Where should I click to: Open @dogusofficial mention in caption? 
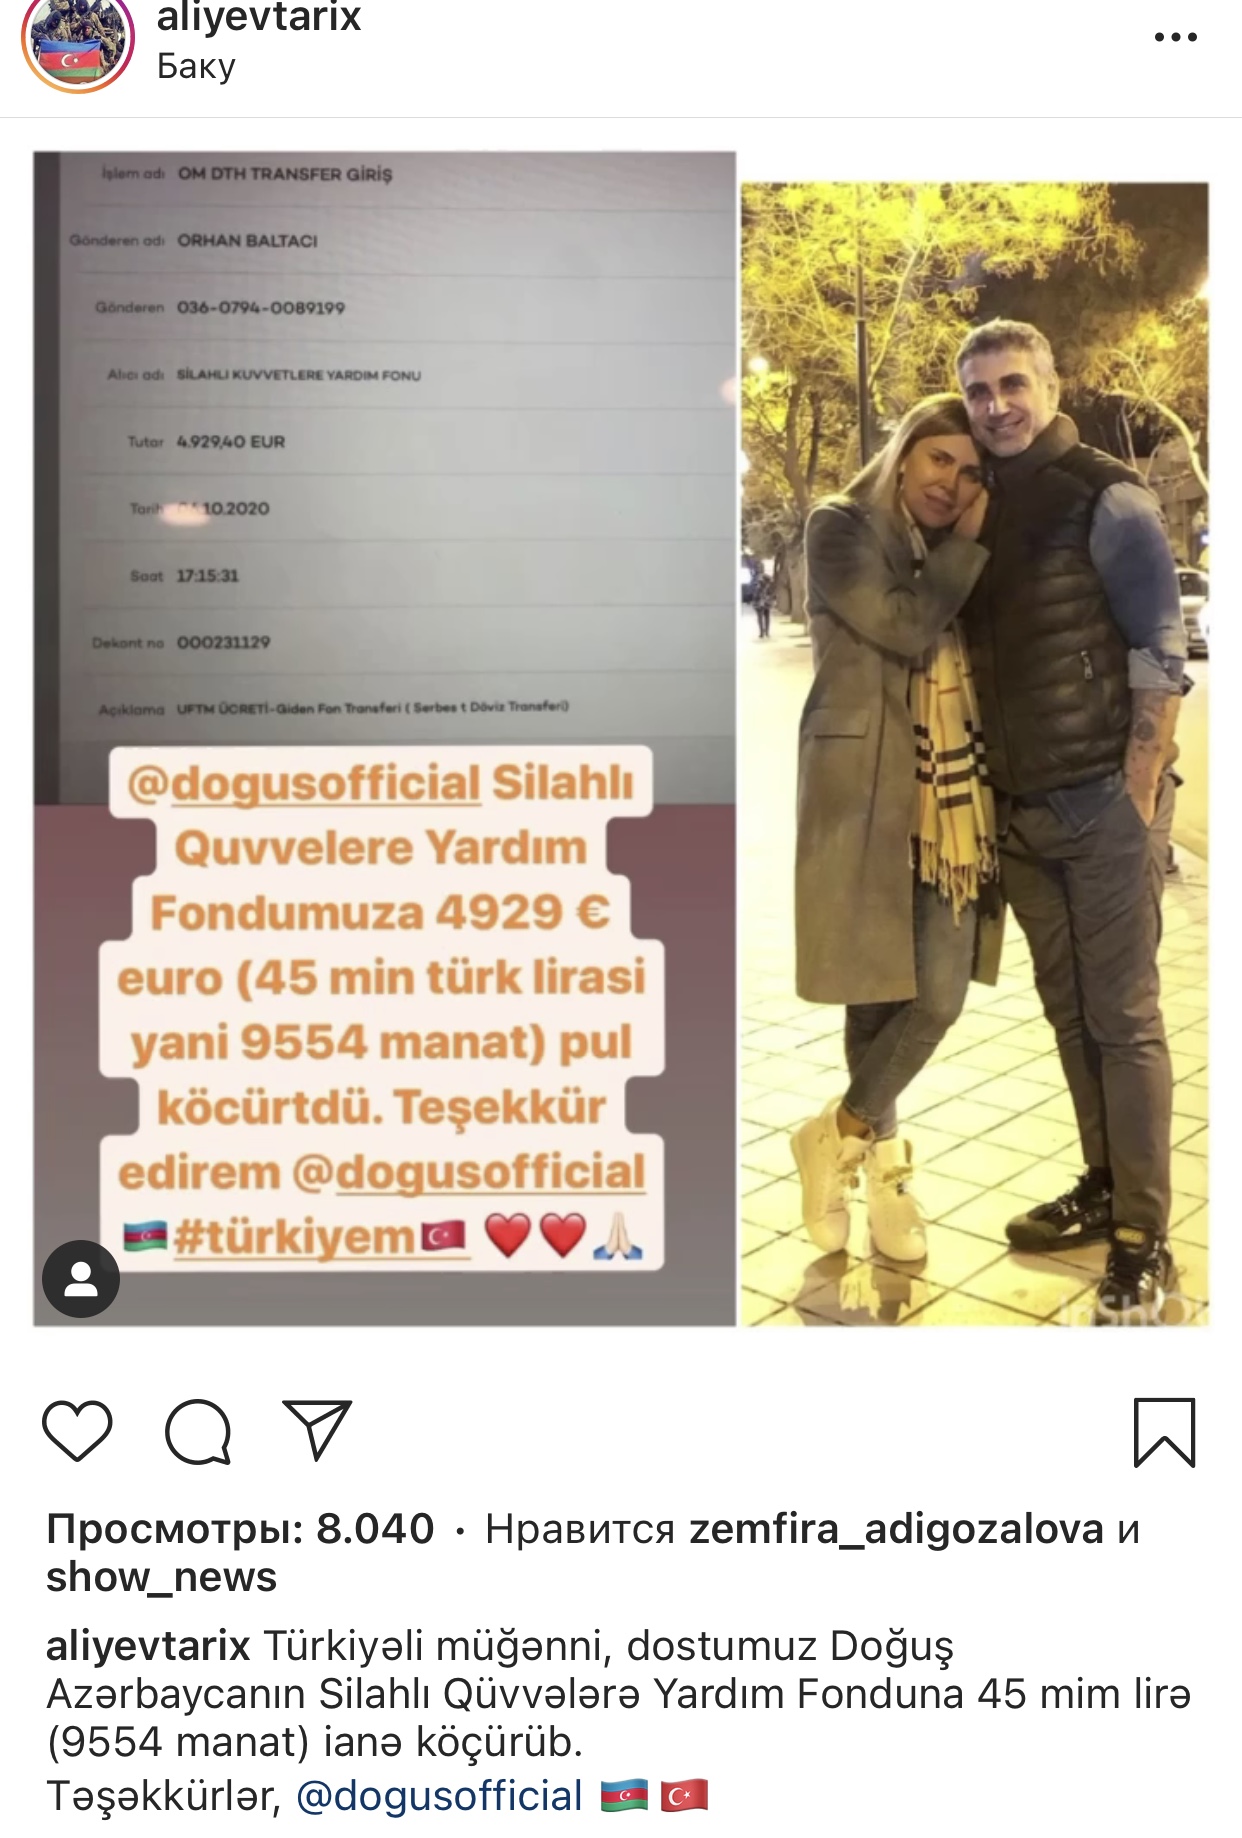(439, 1797)
